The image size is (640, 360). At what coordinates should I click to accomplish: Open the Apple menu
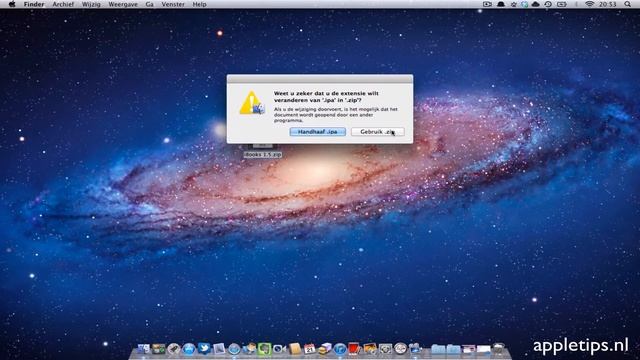click(11, 4)
